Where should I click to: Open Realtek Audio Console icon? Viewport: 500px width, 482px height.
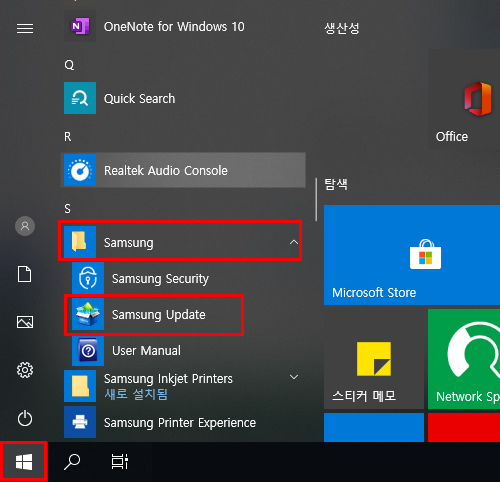pos(80,170)
